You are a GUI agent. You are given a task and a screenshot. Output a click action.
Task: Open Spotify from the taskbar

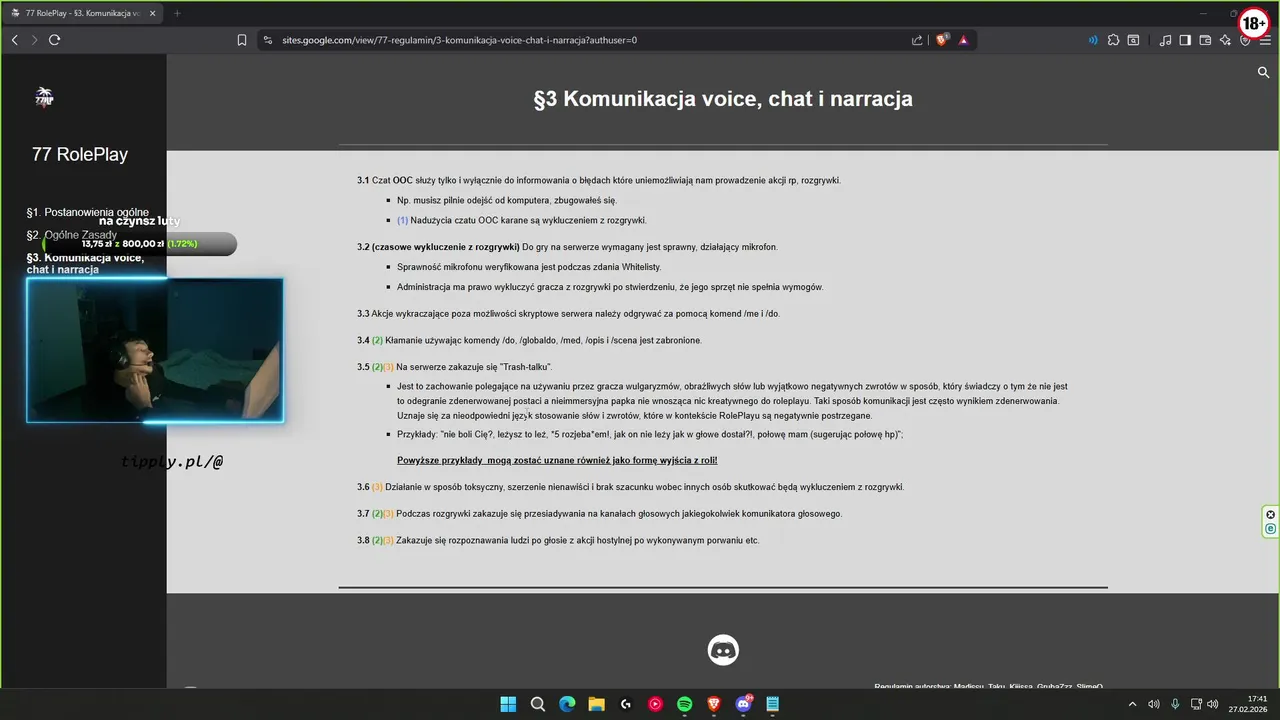[x=685, y=704]
